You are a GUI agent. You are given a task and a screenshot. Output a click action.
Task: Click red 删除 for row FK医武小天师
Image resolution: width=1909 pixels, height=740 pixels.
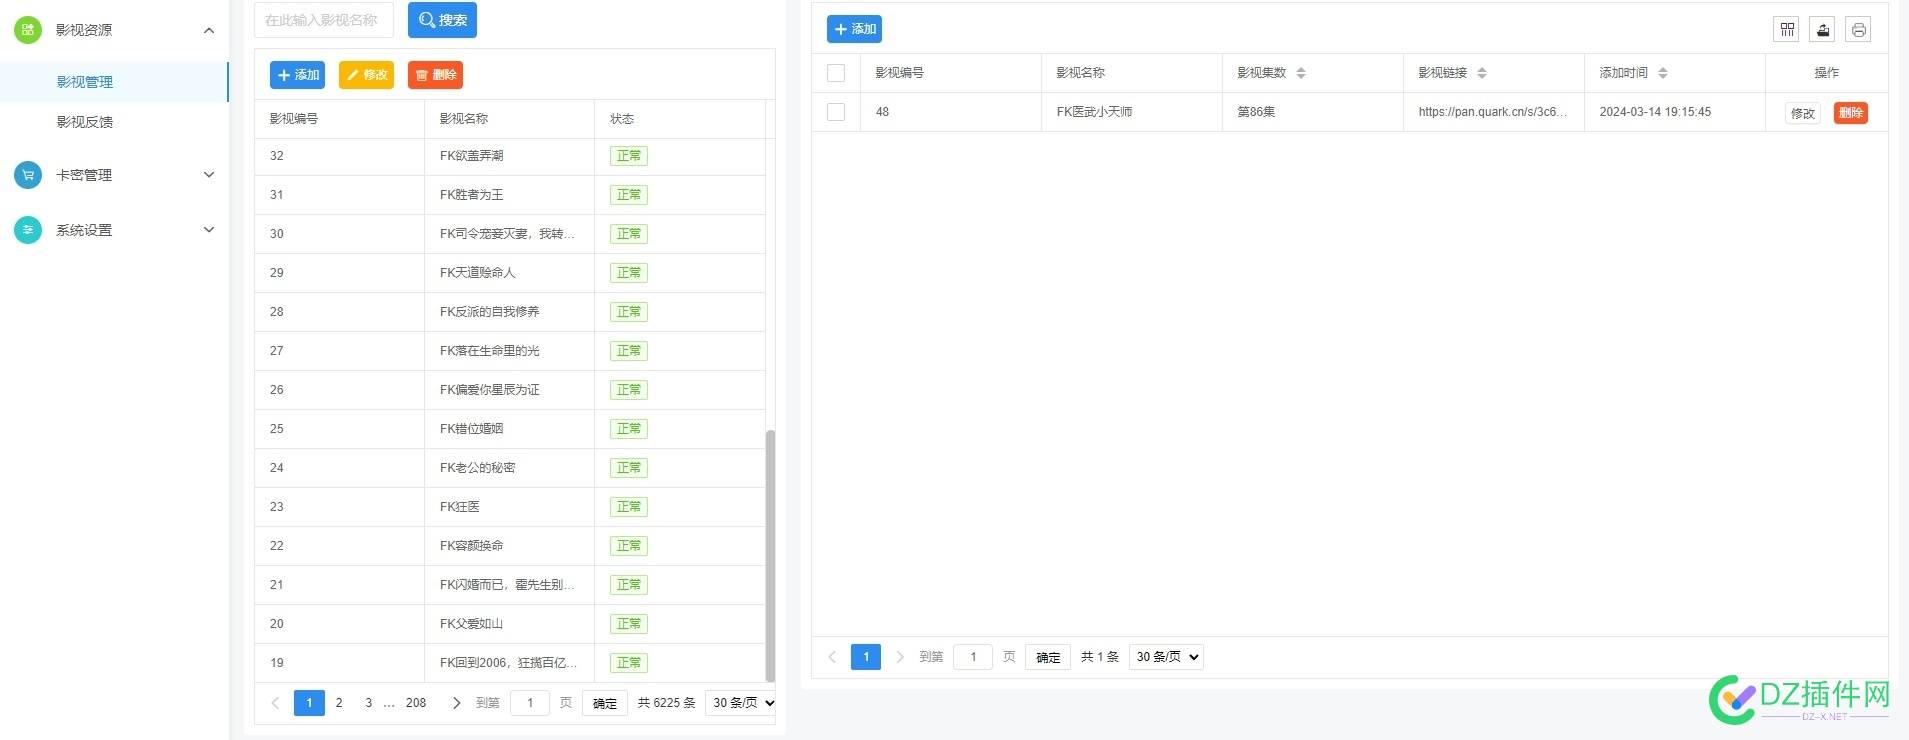tap(1851, 113)
